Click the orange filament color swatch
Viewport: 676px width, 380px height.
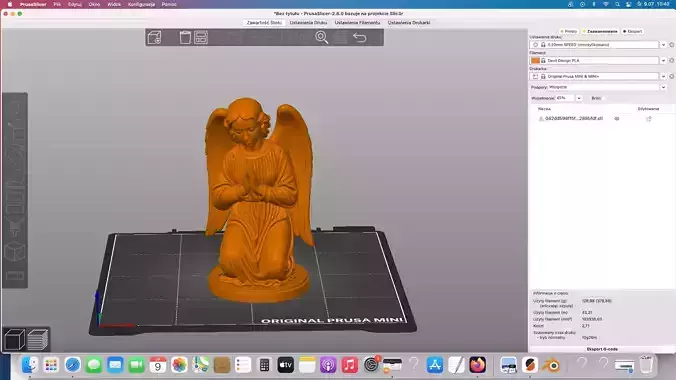click(535, 61)
